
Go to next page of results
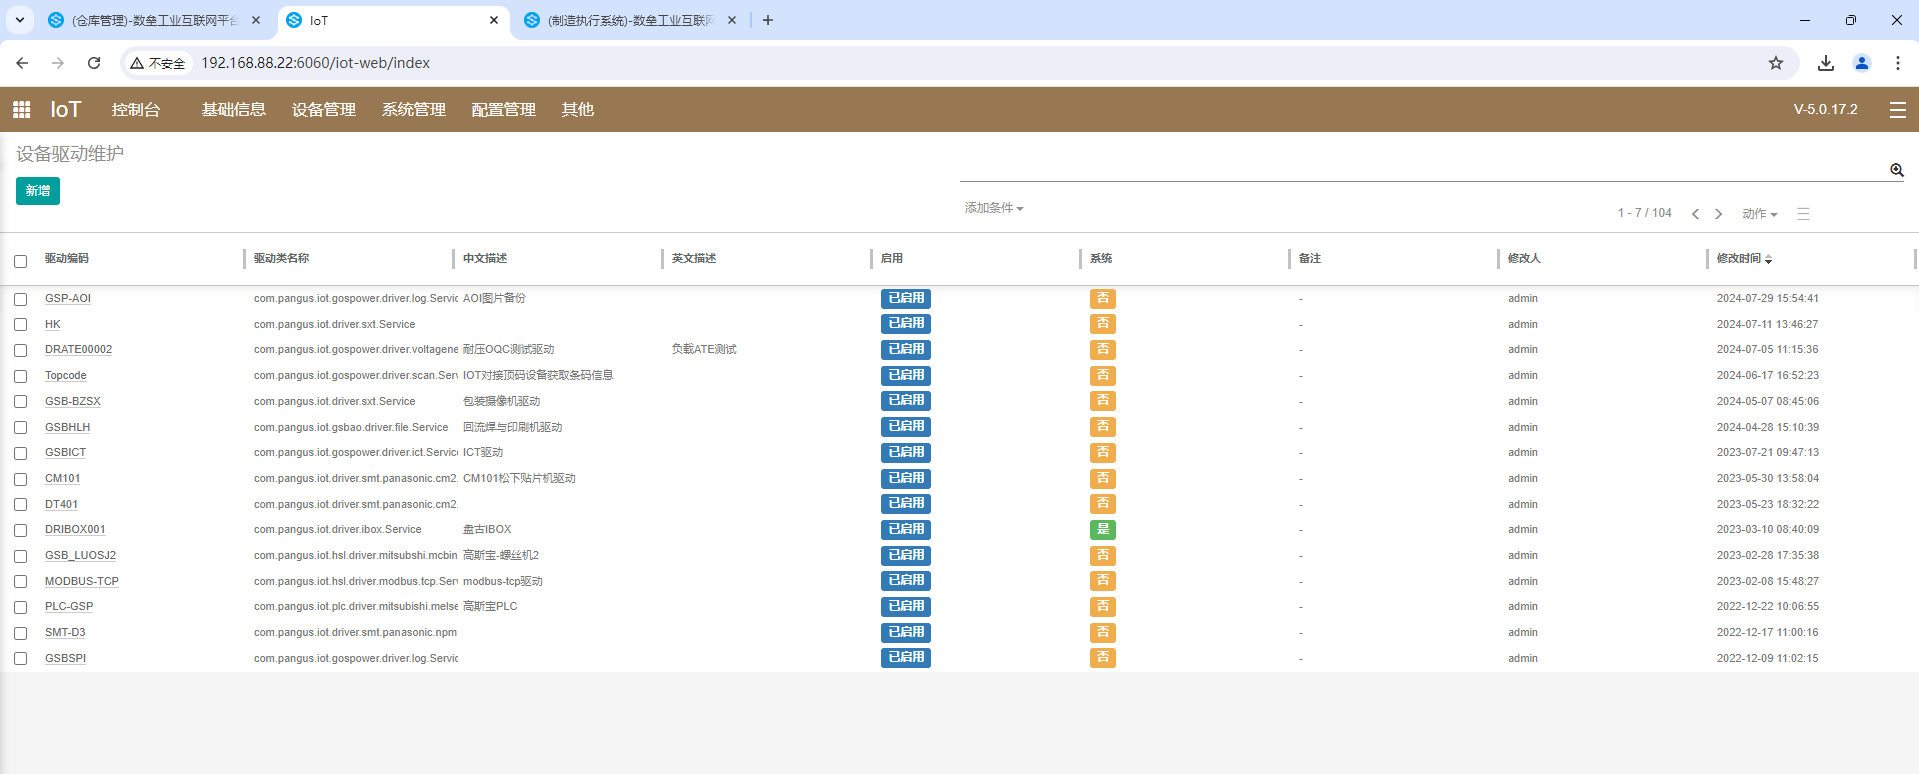pyautogui.click(x=1719, y=214)
